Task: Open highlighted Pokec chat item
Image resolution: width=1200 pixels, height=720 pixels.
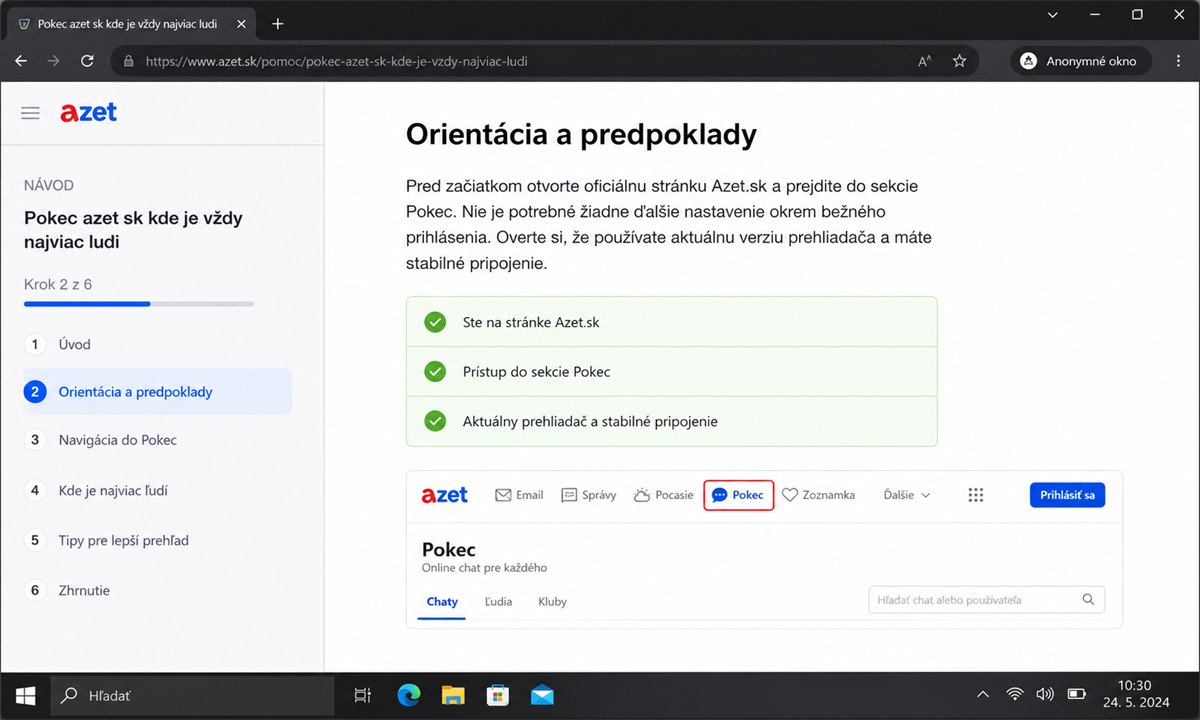Action: click(739, 495)
